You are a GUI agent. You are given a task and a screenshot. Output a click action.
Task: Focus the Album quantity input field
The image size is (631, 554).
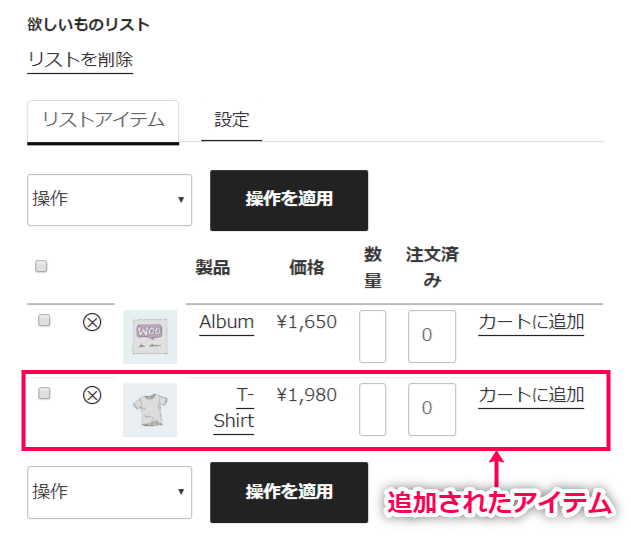(x=373, y=336)
